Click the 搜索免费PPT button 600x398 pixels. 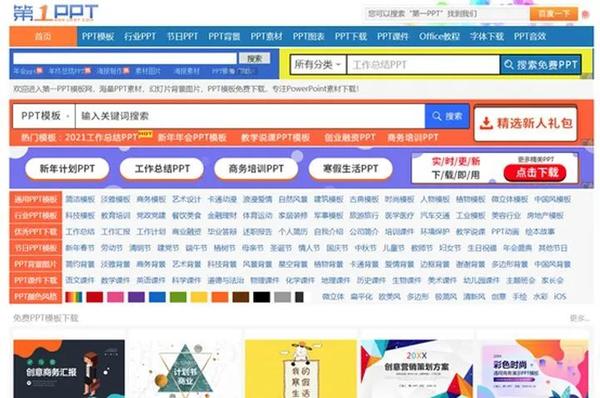541,65
